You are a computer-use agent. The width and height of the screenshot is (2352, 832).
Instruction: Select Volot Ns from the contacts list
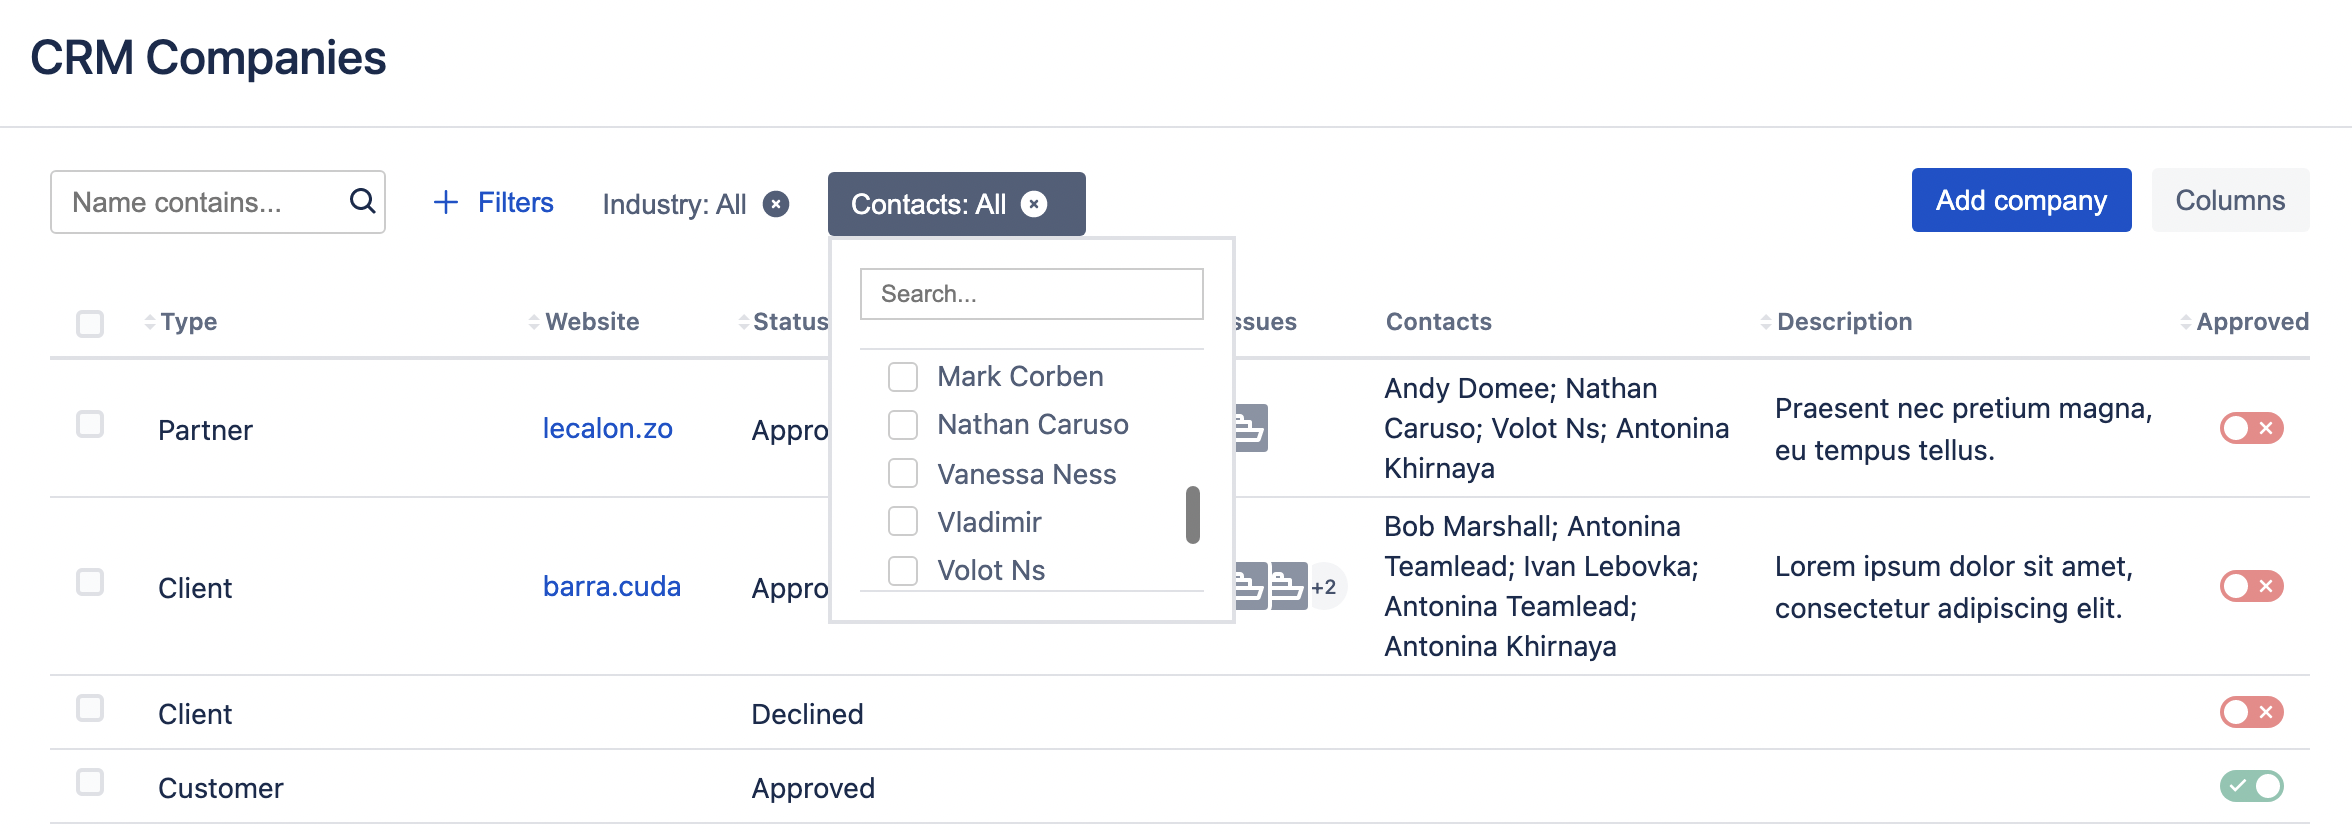click(x=903, y=570)
